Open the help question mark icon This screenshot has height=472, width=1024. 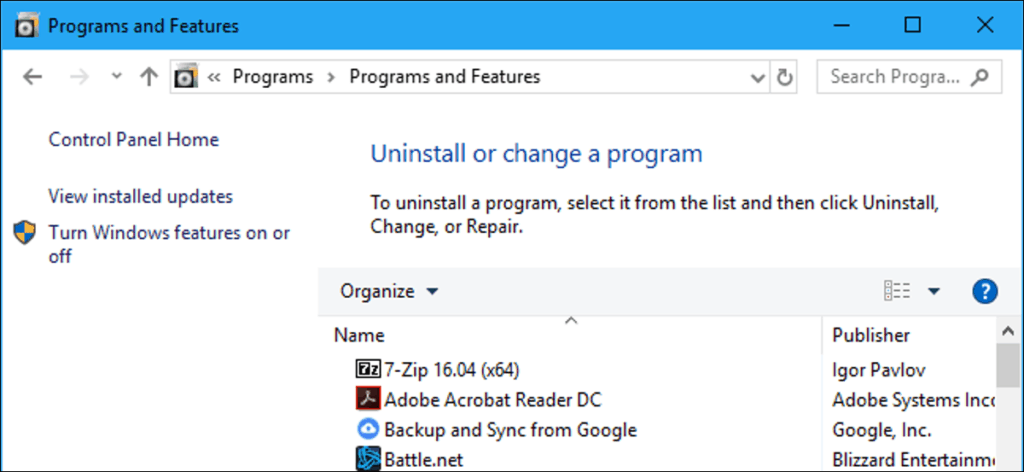click(x=984, y=291)
